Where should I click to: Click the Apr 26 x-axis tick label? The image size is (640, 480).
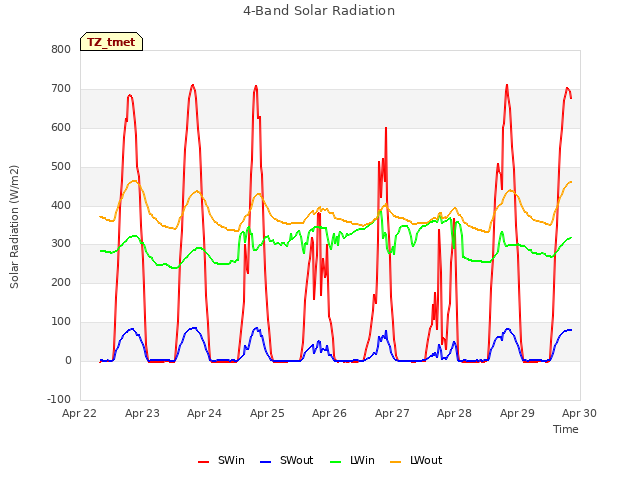coord(329,413)
